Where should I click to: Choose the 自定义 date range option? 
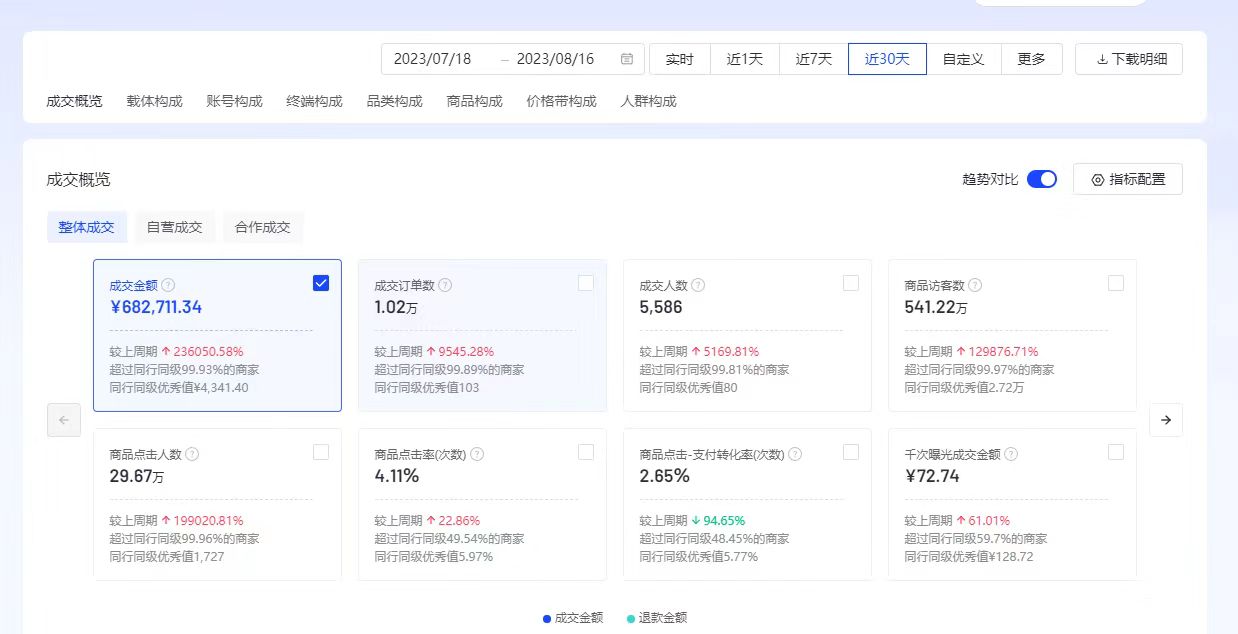964,59
